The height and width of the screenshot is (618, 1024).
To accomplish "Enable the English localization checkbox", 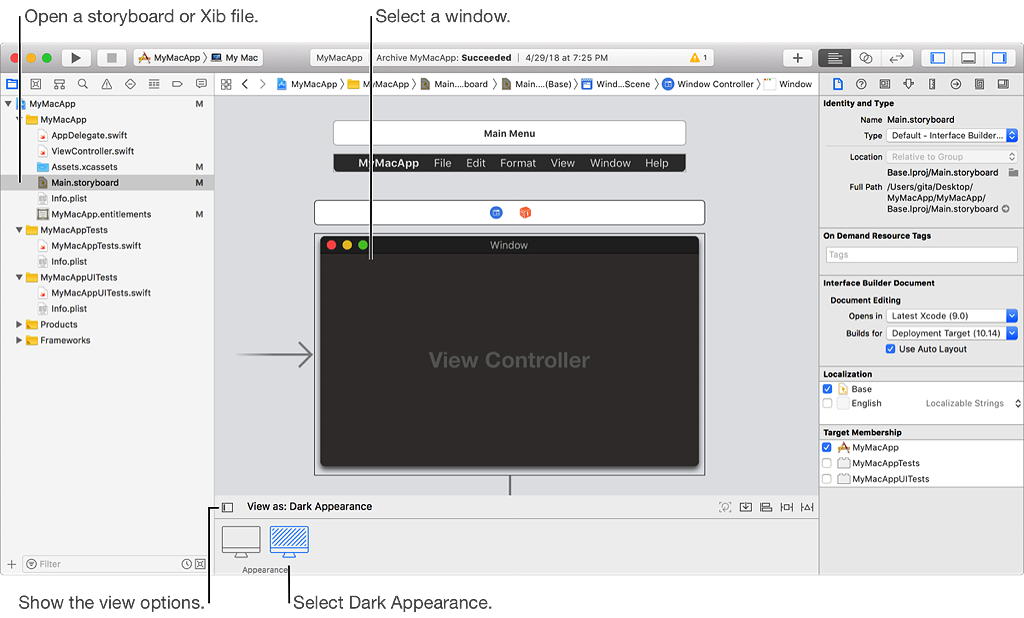I will pyautogui.click(x=827, y=403).
